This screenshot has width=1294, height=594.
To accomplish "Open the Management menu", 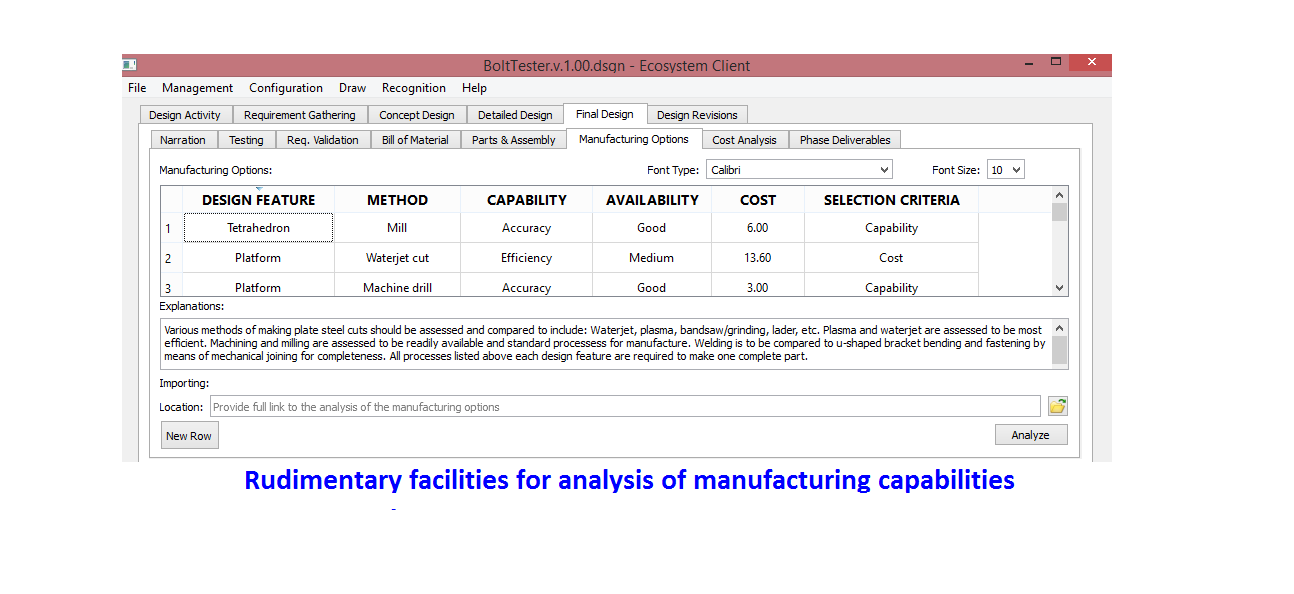I will click(x=197, y=88).
